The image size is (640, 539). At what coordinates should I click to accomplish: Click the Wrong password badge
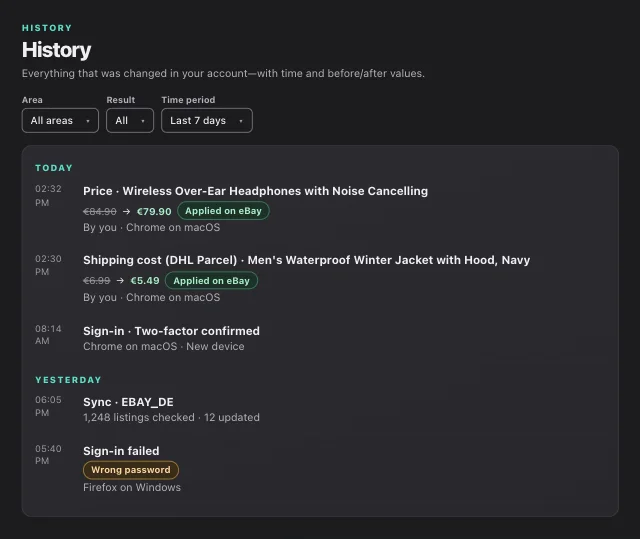131,470
